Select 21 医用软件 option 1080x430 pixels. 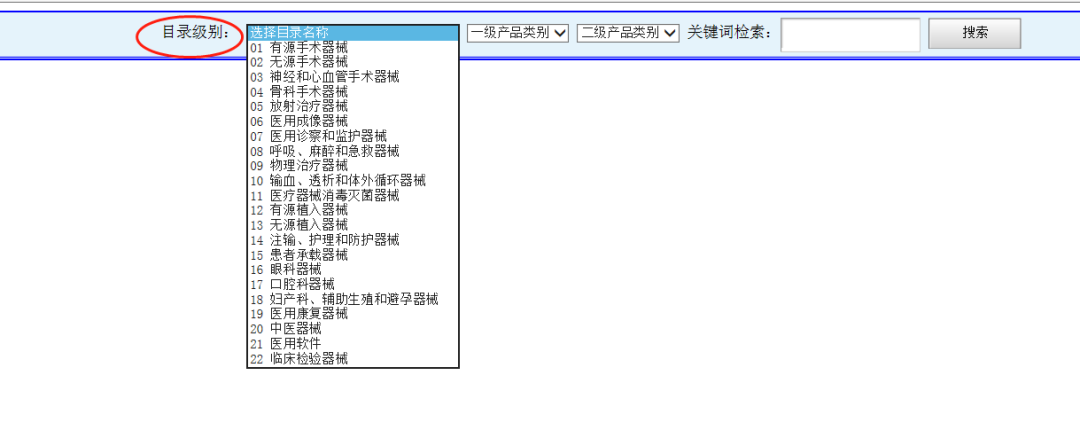(x=353, y=343)
